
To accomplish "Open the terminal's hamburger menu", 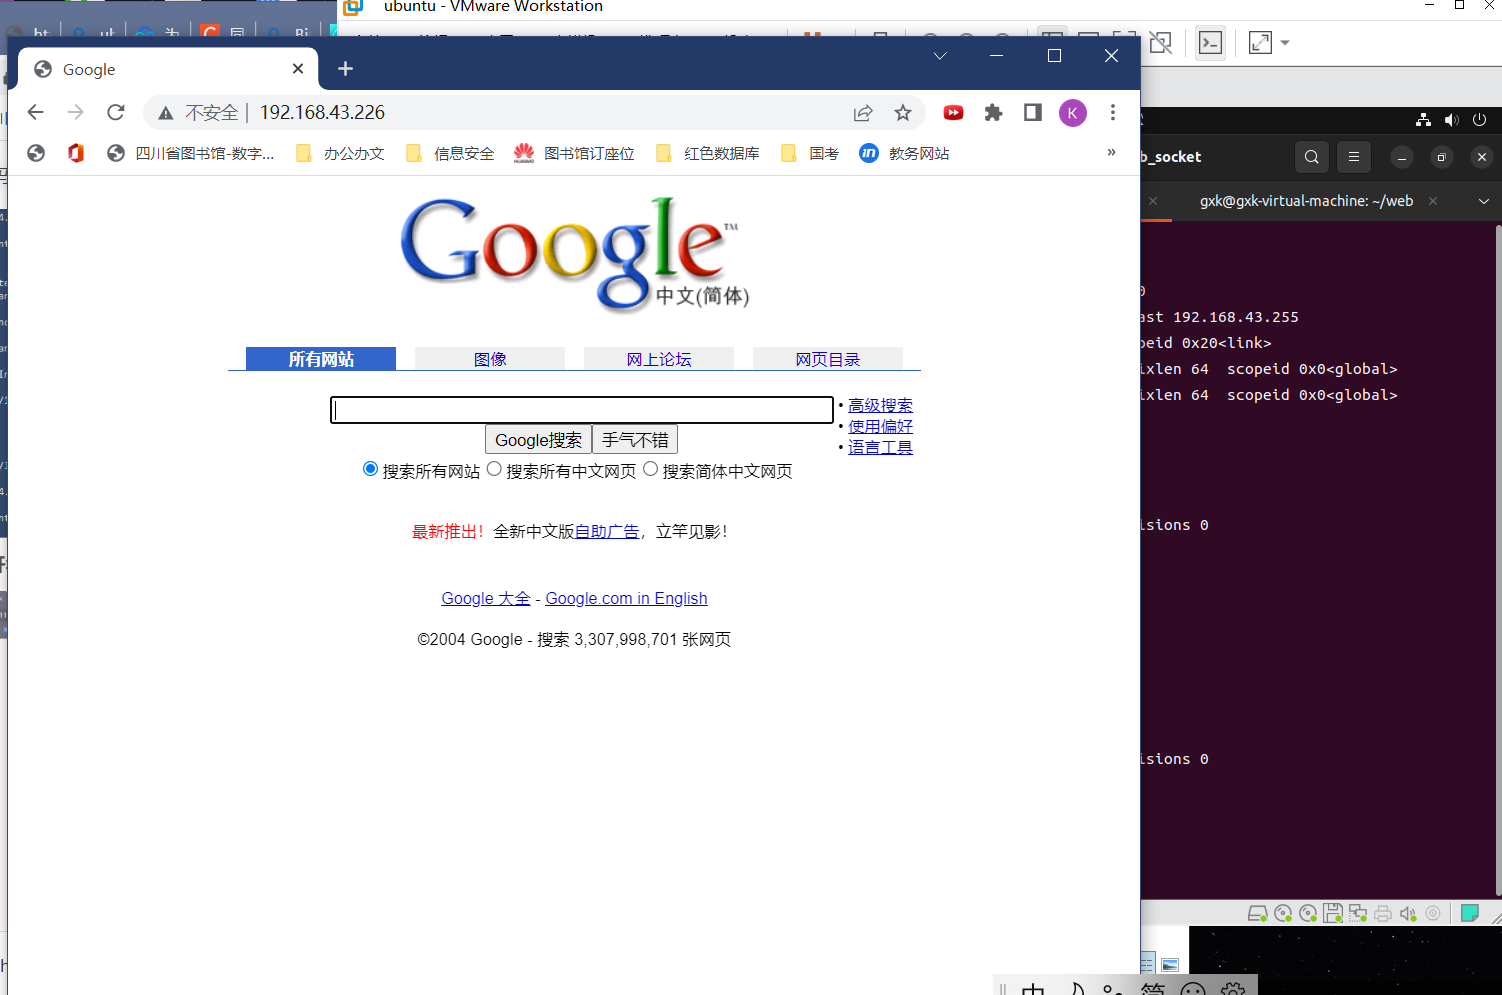I will 1354,157.
